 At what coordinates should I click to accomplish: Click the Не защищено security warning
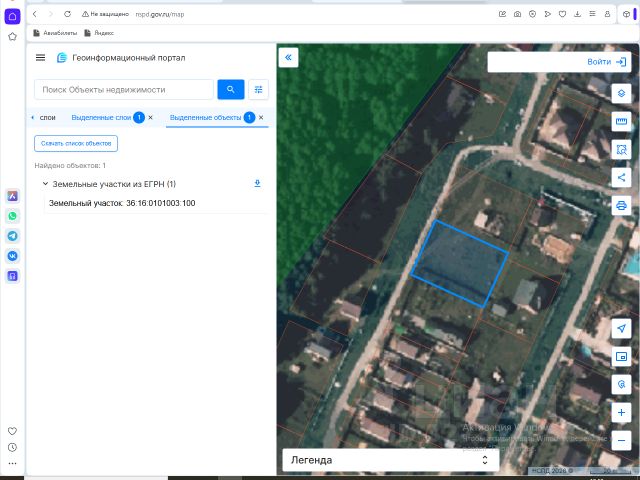point(105,14)
